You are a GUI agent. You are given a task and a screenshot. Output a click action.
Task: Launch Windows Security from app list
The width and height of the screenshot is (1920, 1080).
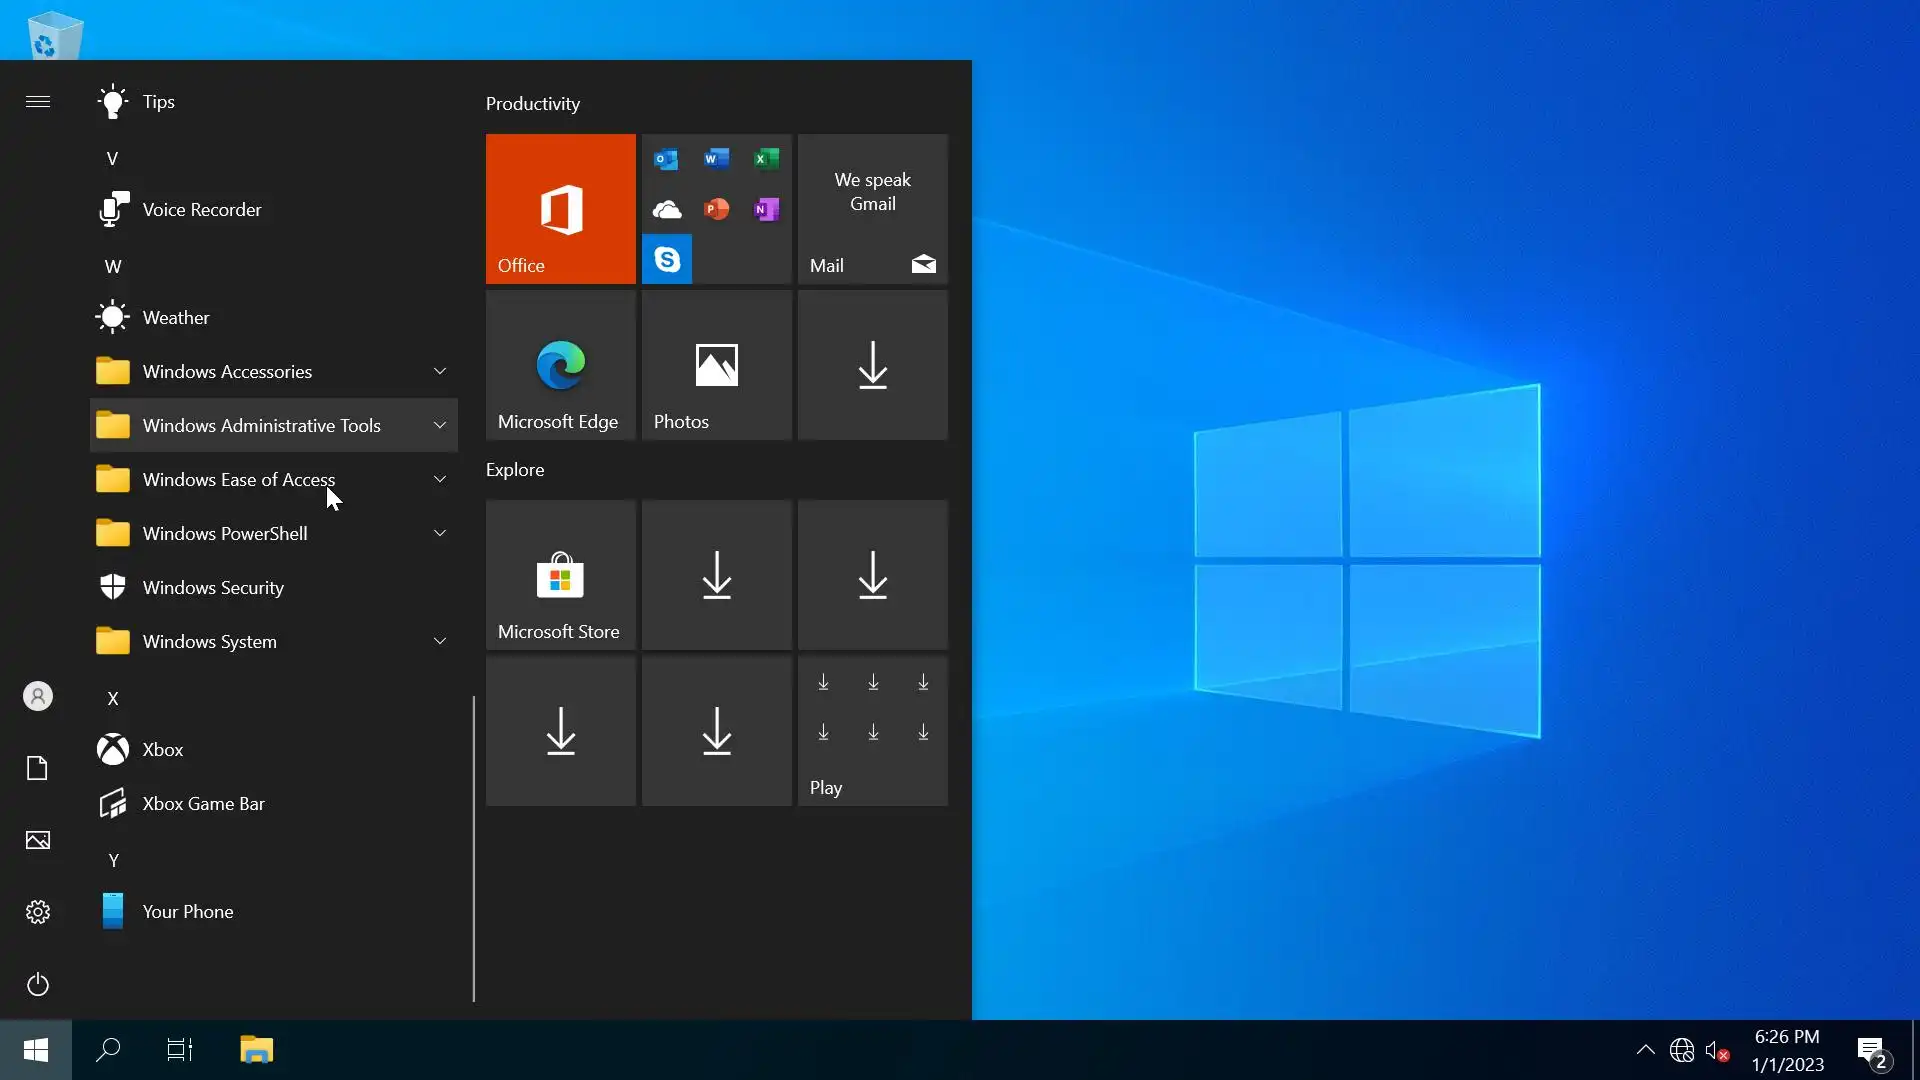213,588
